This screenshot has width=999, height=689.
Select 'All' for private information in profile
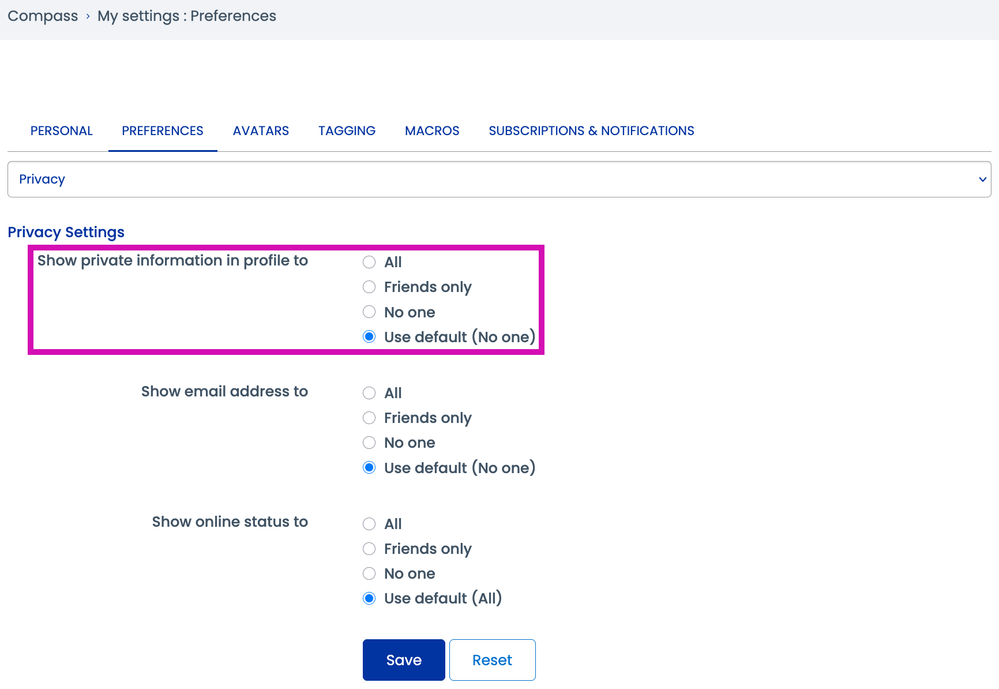[369, 262]
